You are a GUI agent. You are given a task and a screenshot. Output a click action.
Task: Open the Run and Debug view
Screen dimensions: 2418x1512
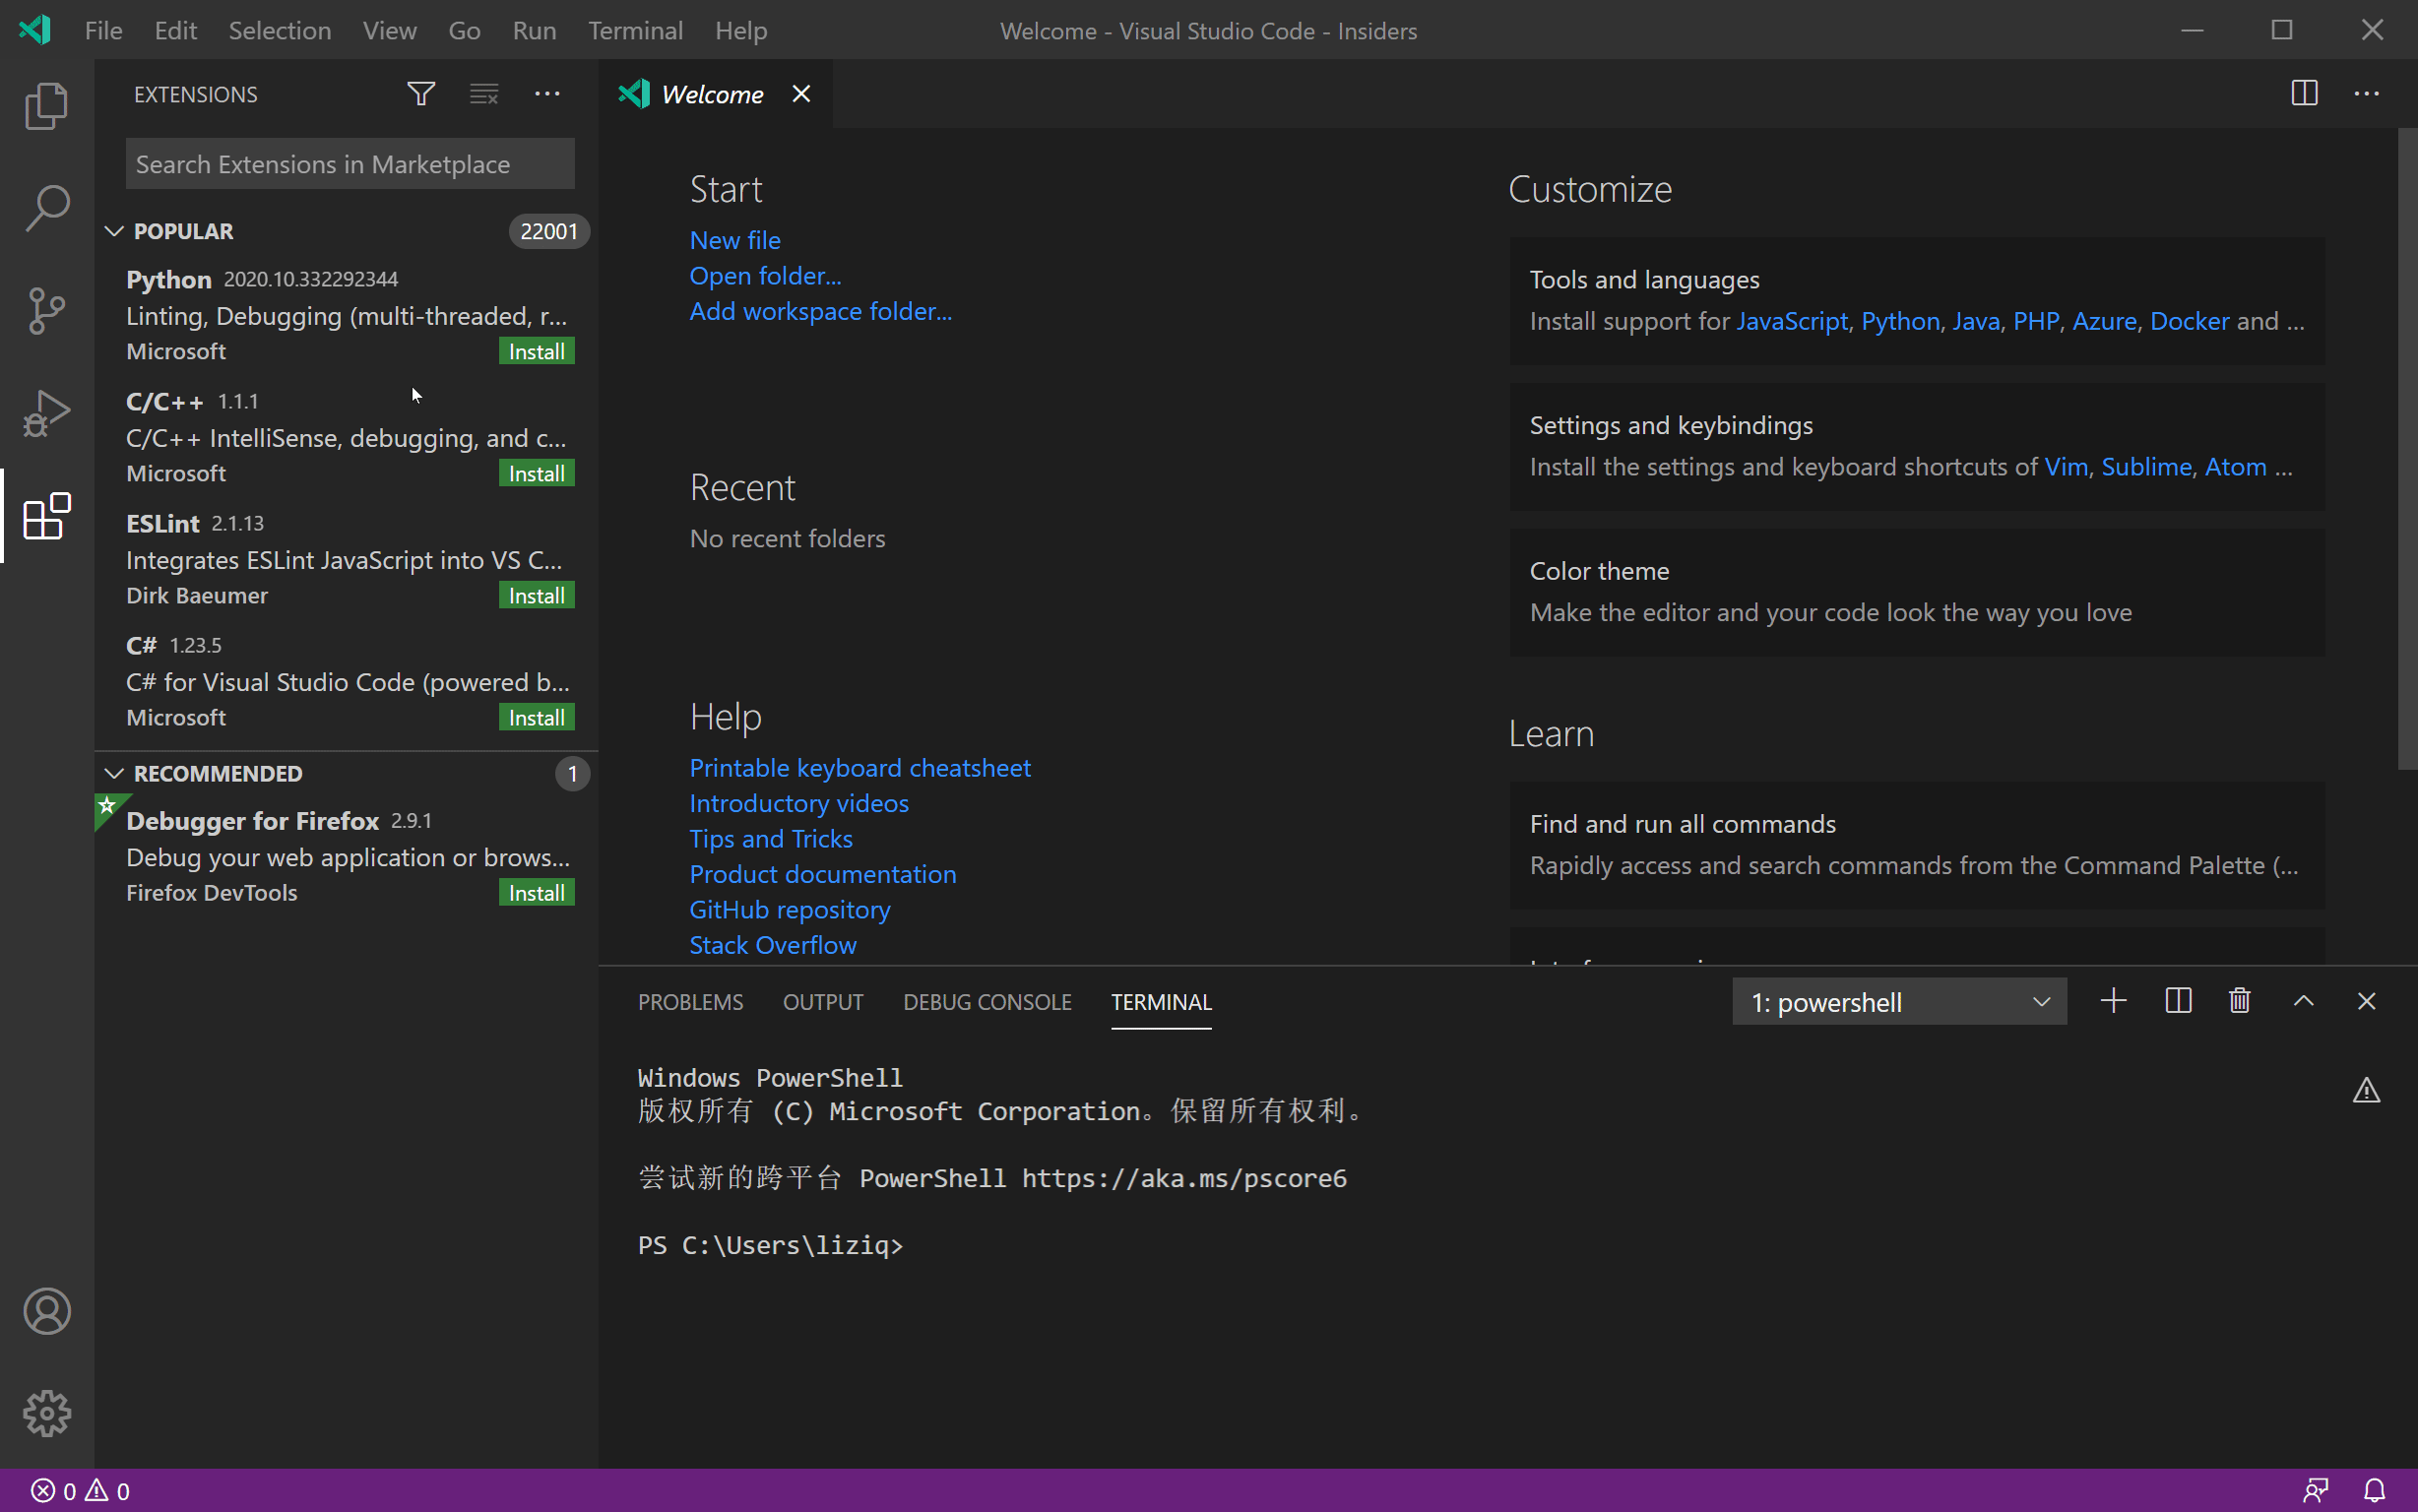[x=46, y=412]
